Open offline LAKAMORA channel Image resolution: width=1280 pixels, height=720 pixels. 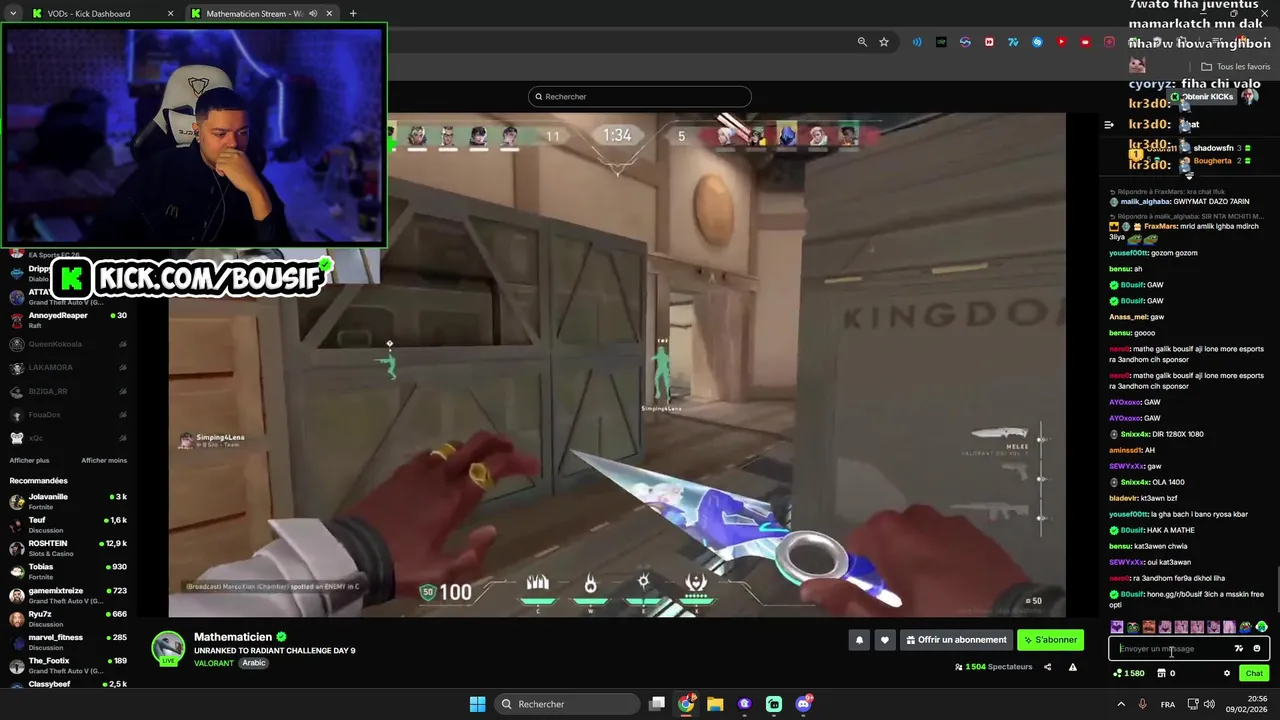tap(68, 367)
